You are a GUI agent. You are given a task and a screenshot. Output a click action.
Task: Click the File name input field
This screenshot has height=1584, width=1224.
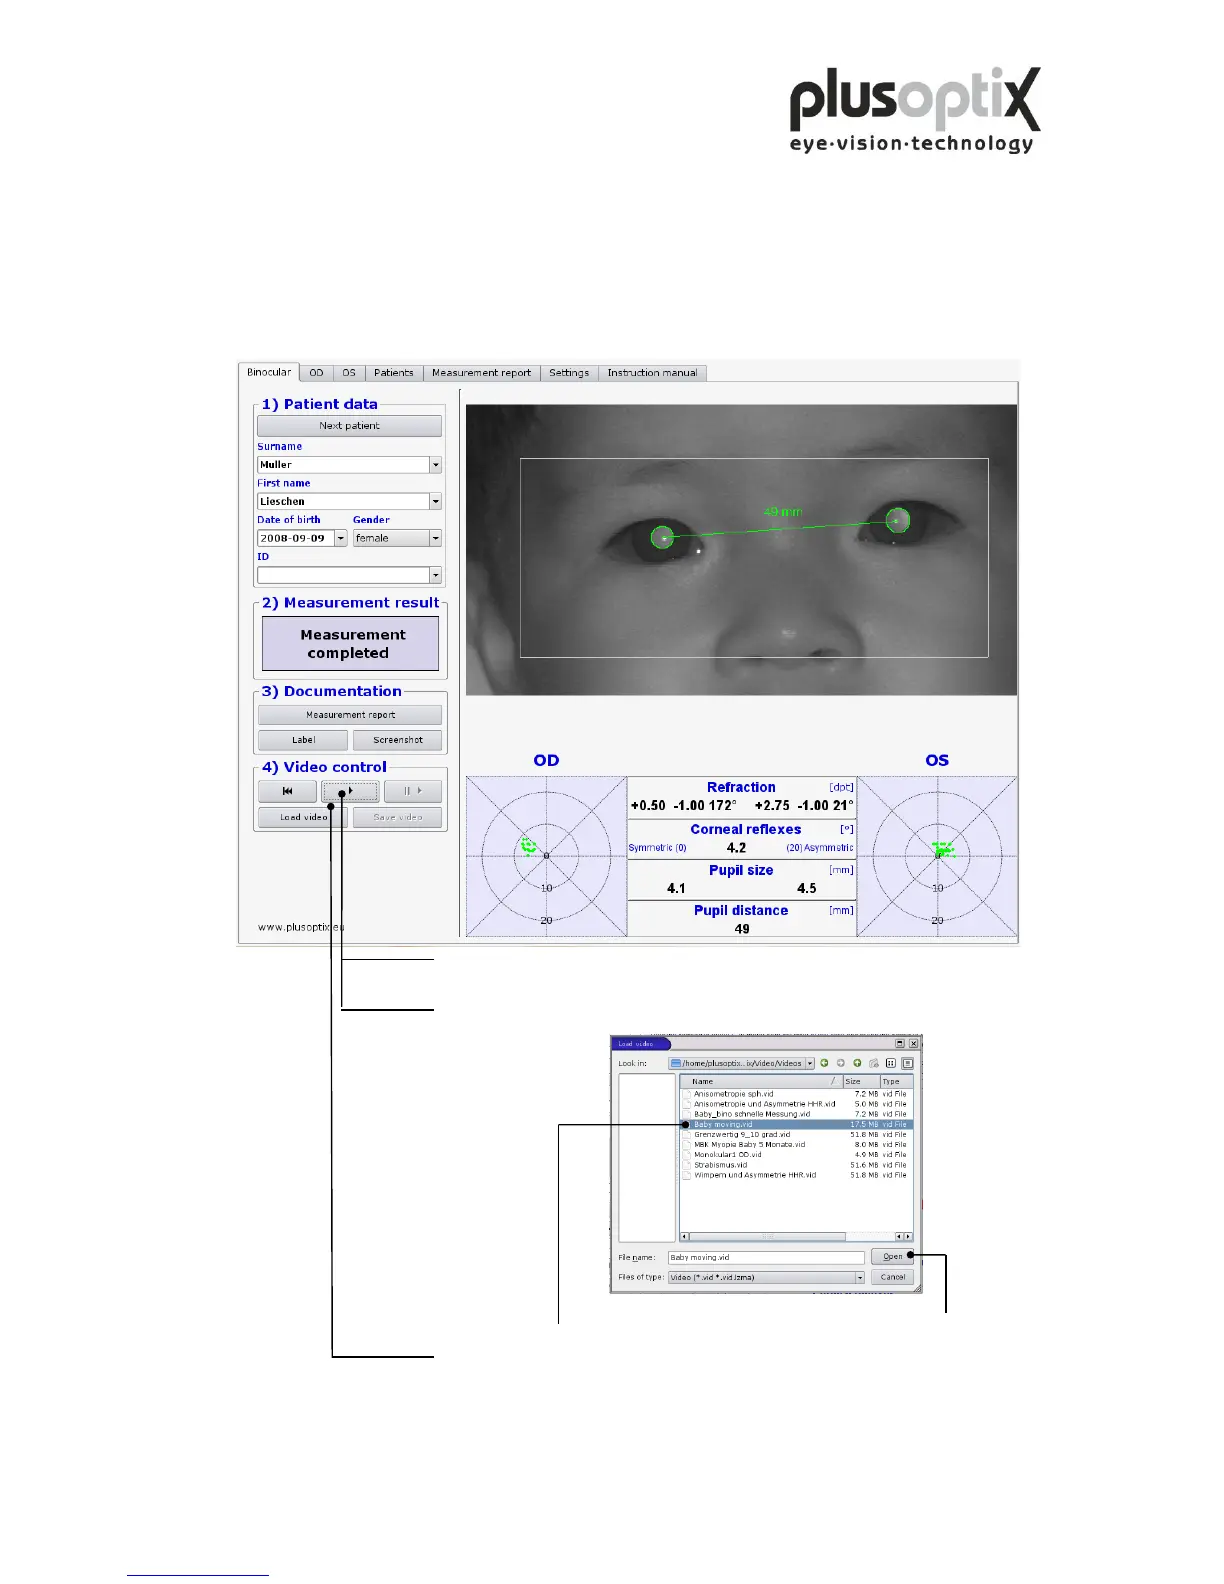(x=765, y=1257)
